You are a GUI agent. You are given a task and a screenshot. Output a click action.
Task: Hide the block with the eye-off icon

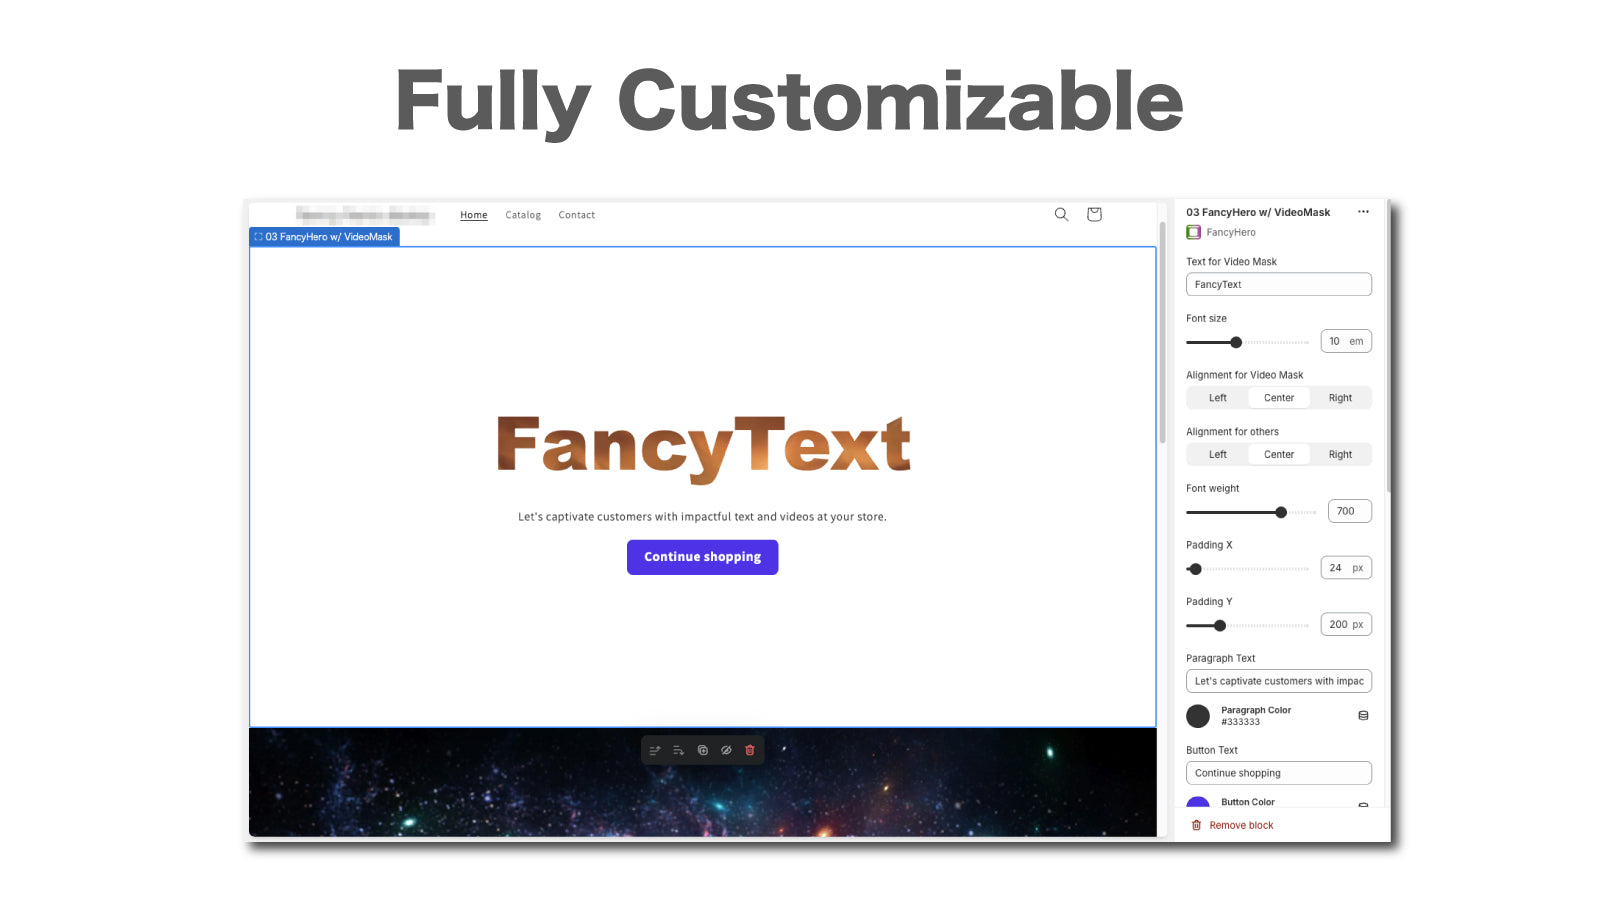pyautogui.click(x=726, y=750)
